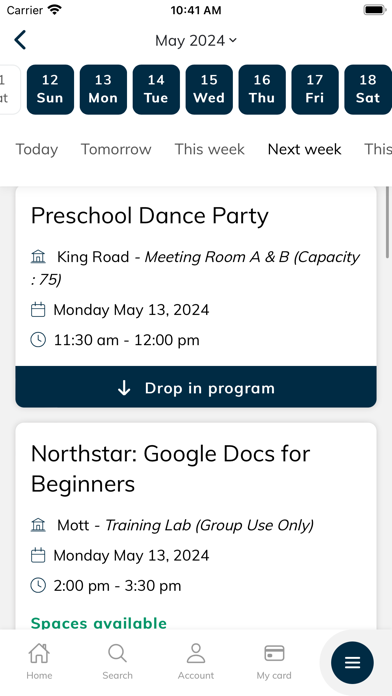Select the 13 Mon date chip
This screenshot has height=696, width=392.
coord(103,89)
